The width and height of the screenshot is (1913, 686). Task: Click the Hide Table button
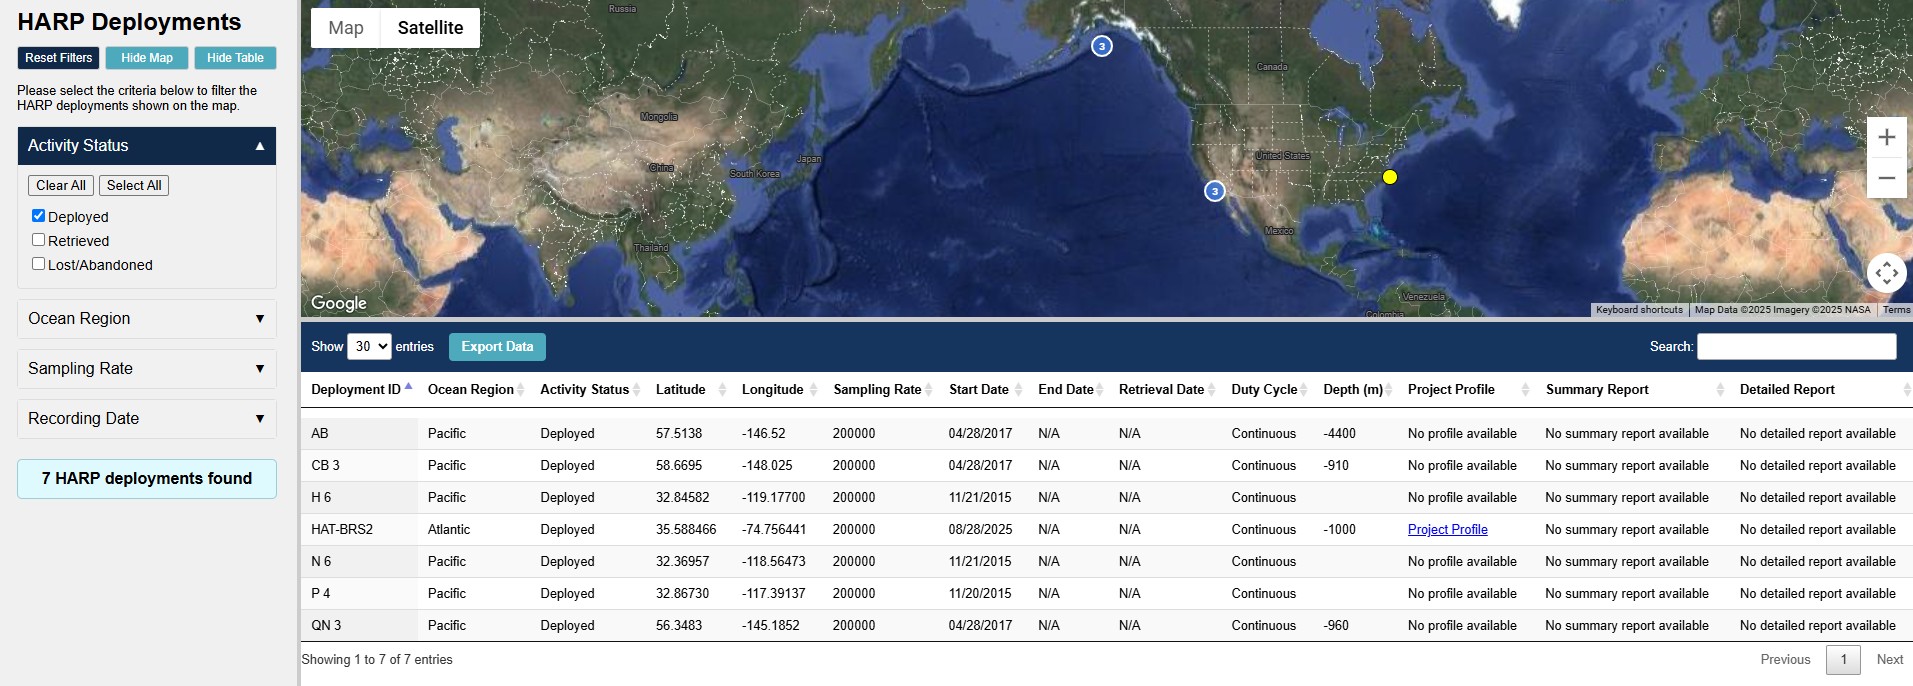coord(235,58)
